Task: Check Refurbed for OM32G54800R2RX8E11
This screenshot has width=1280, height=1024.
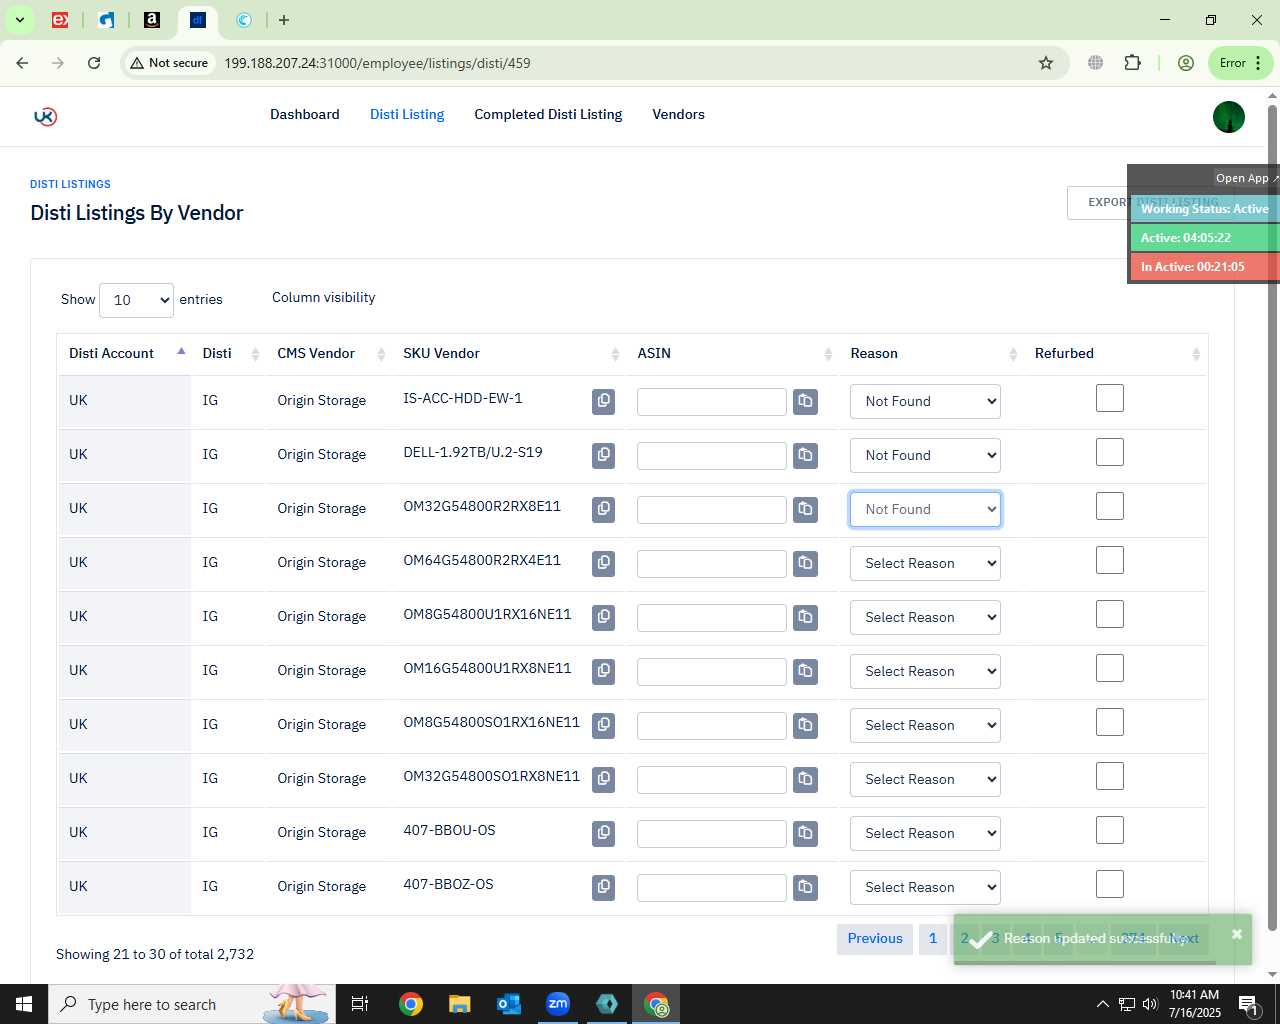Action: 1109,506
